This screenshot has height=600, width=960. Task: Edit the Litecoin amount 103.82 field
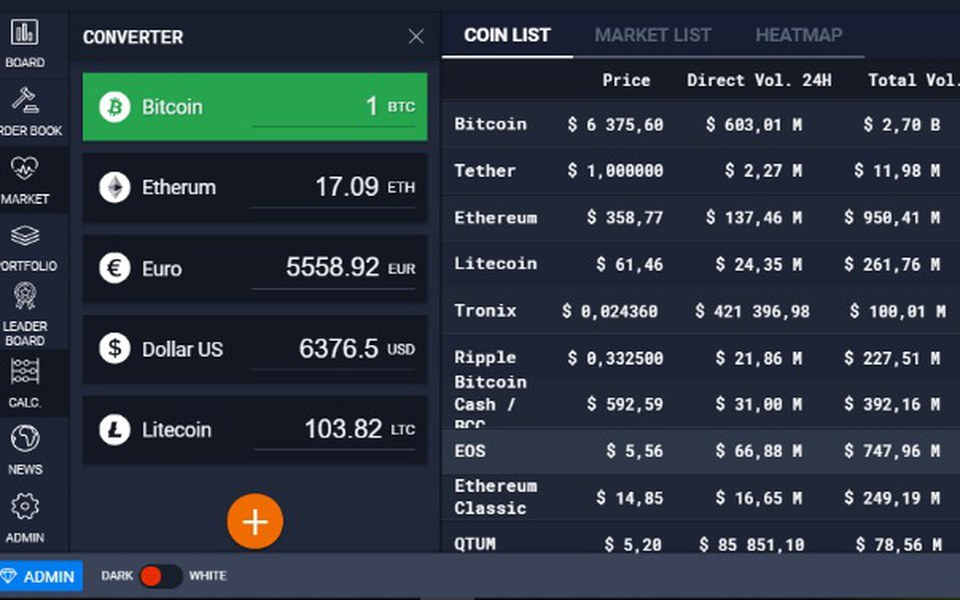pyautogui.click(x=334, y=429)
